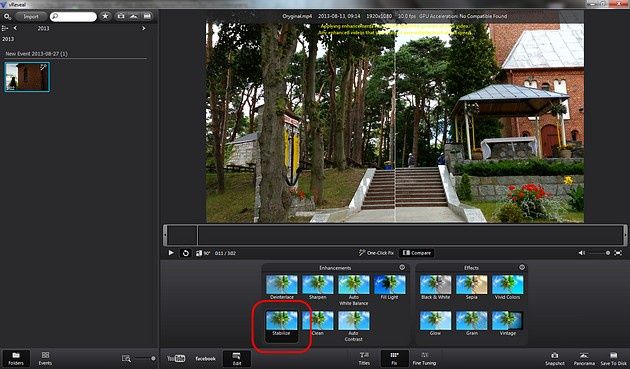
Task: Show videos only with camera filter icon
Action: coord(121,16)
